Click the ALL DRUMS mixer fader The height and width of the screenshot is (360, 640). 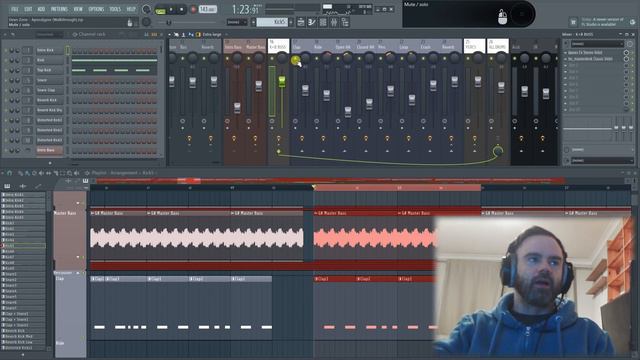point(501,86)
